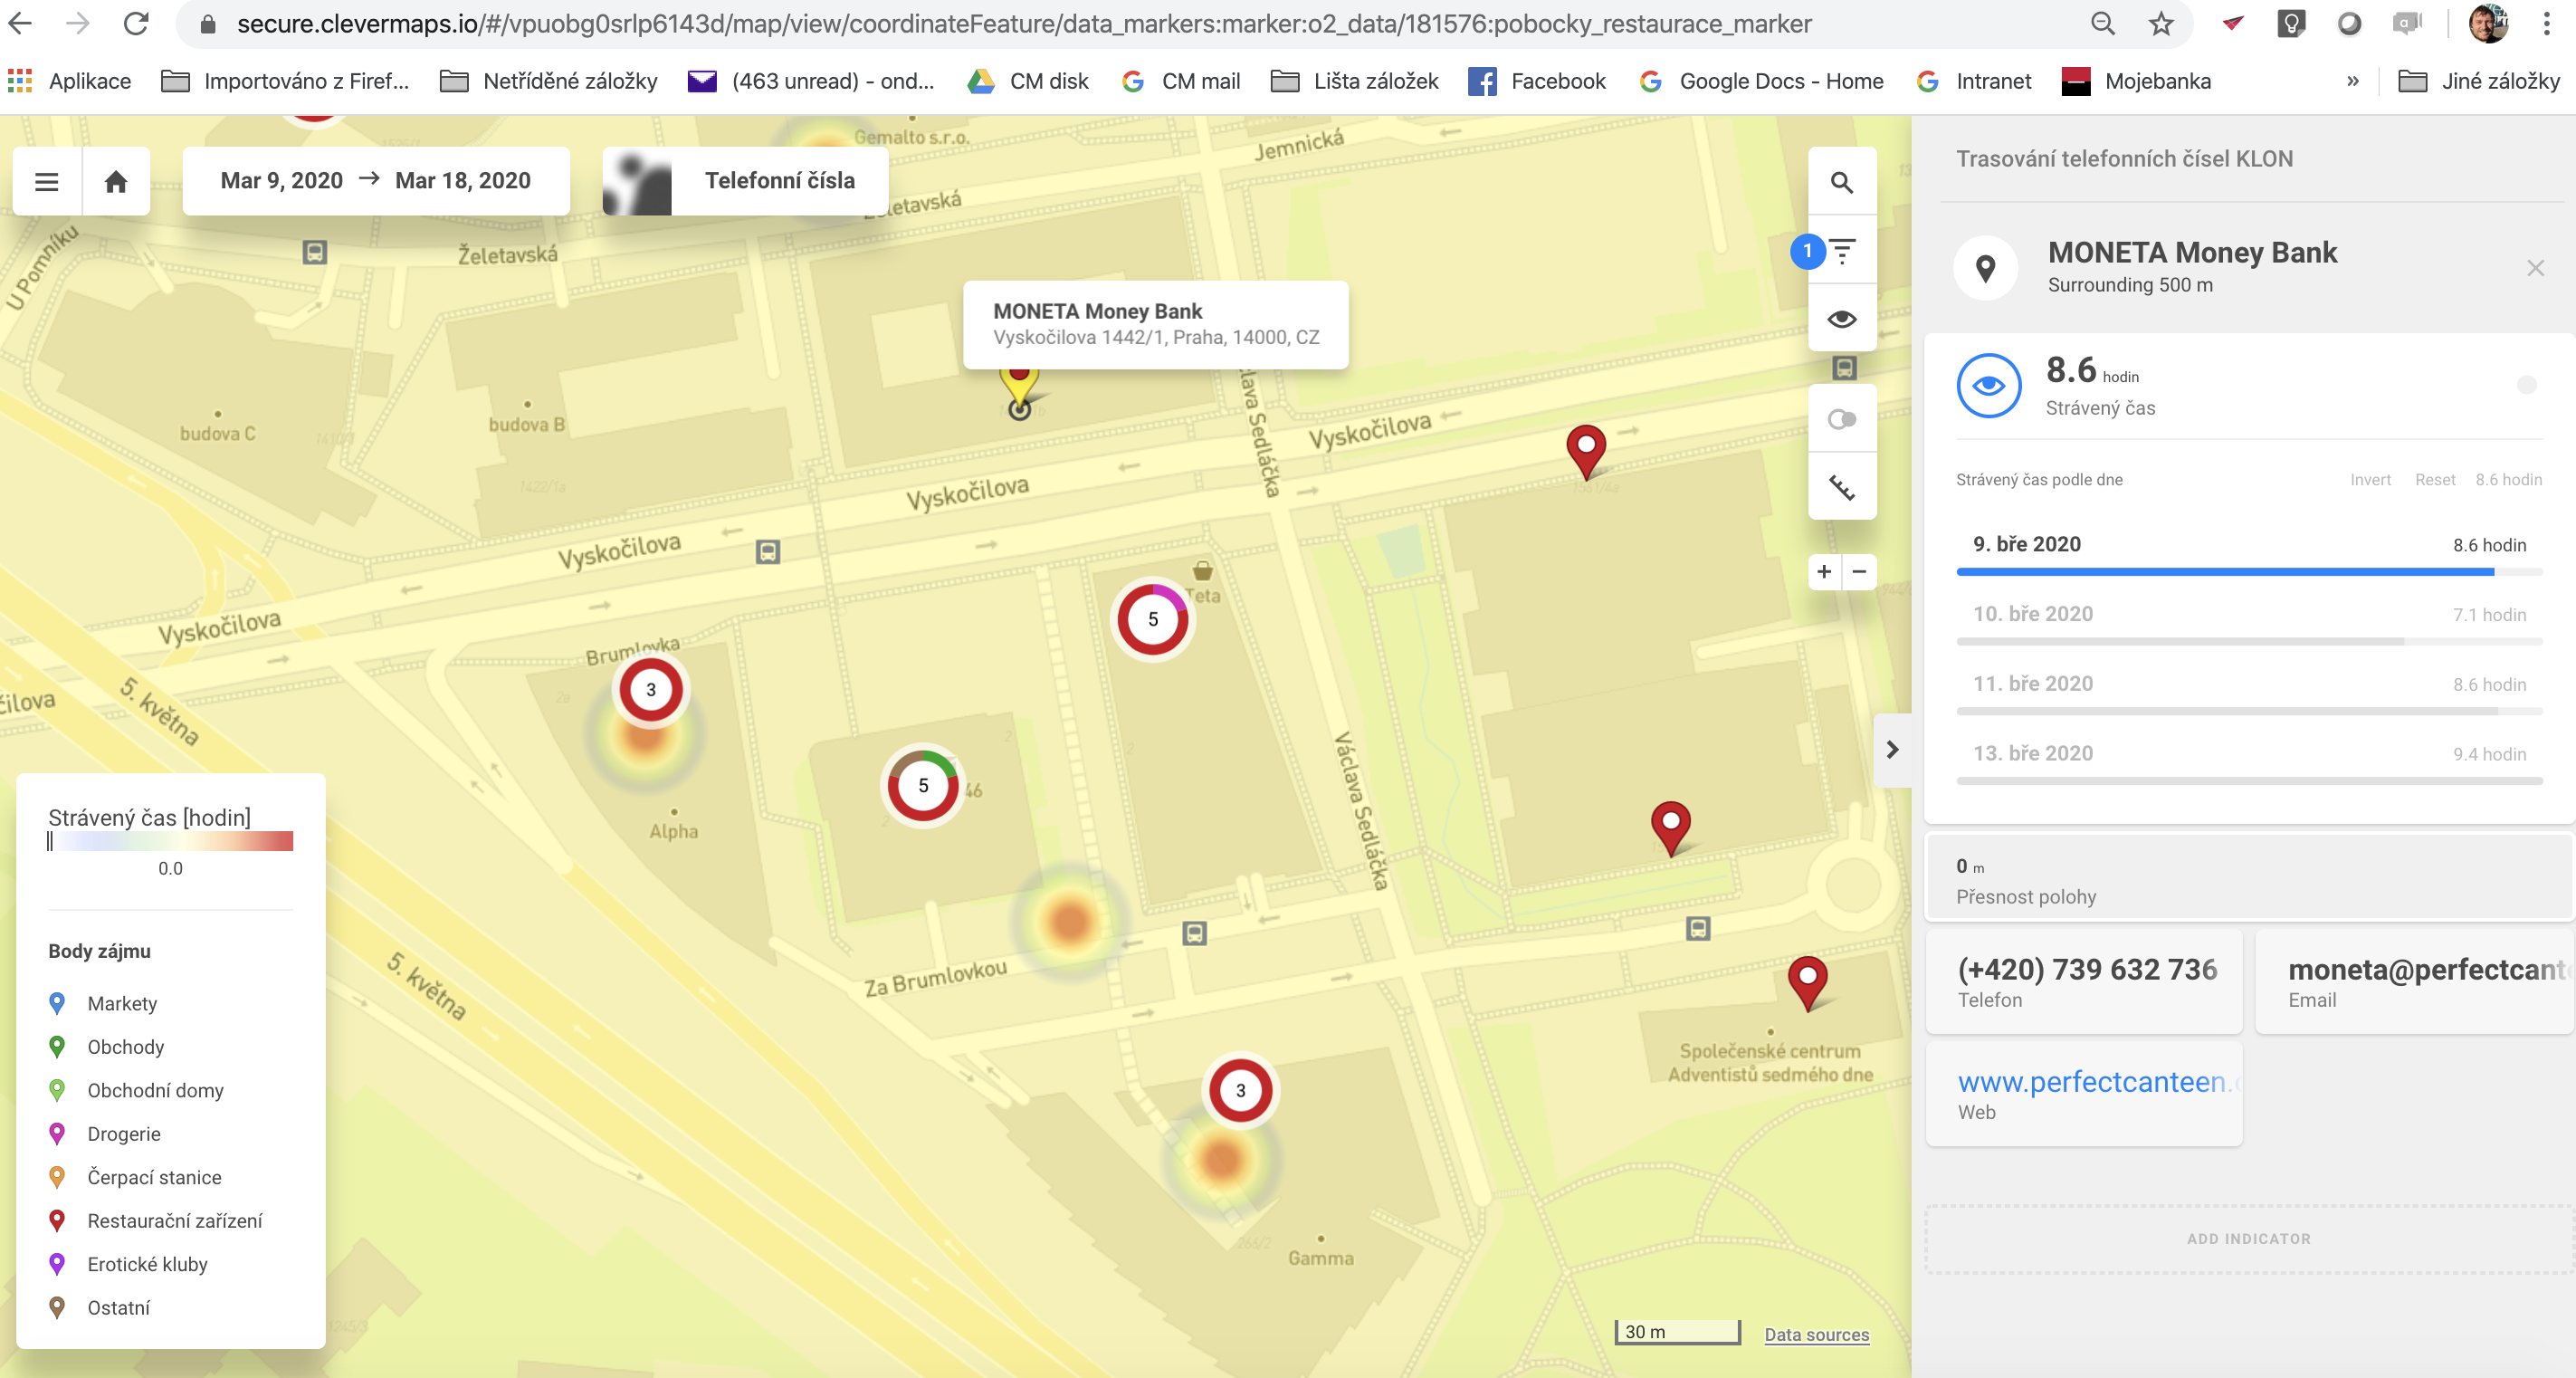The height and width of the screenshot is (1378, 2576).
Task: Open the Mojebanka bookmark
Action: tap(2136, 81)
